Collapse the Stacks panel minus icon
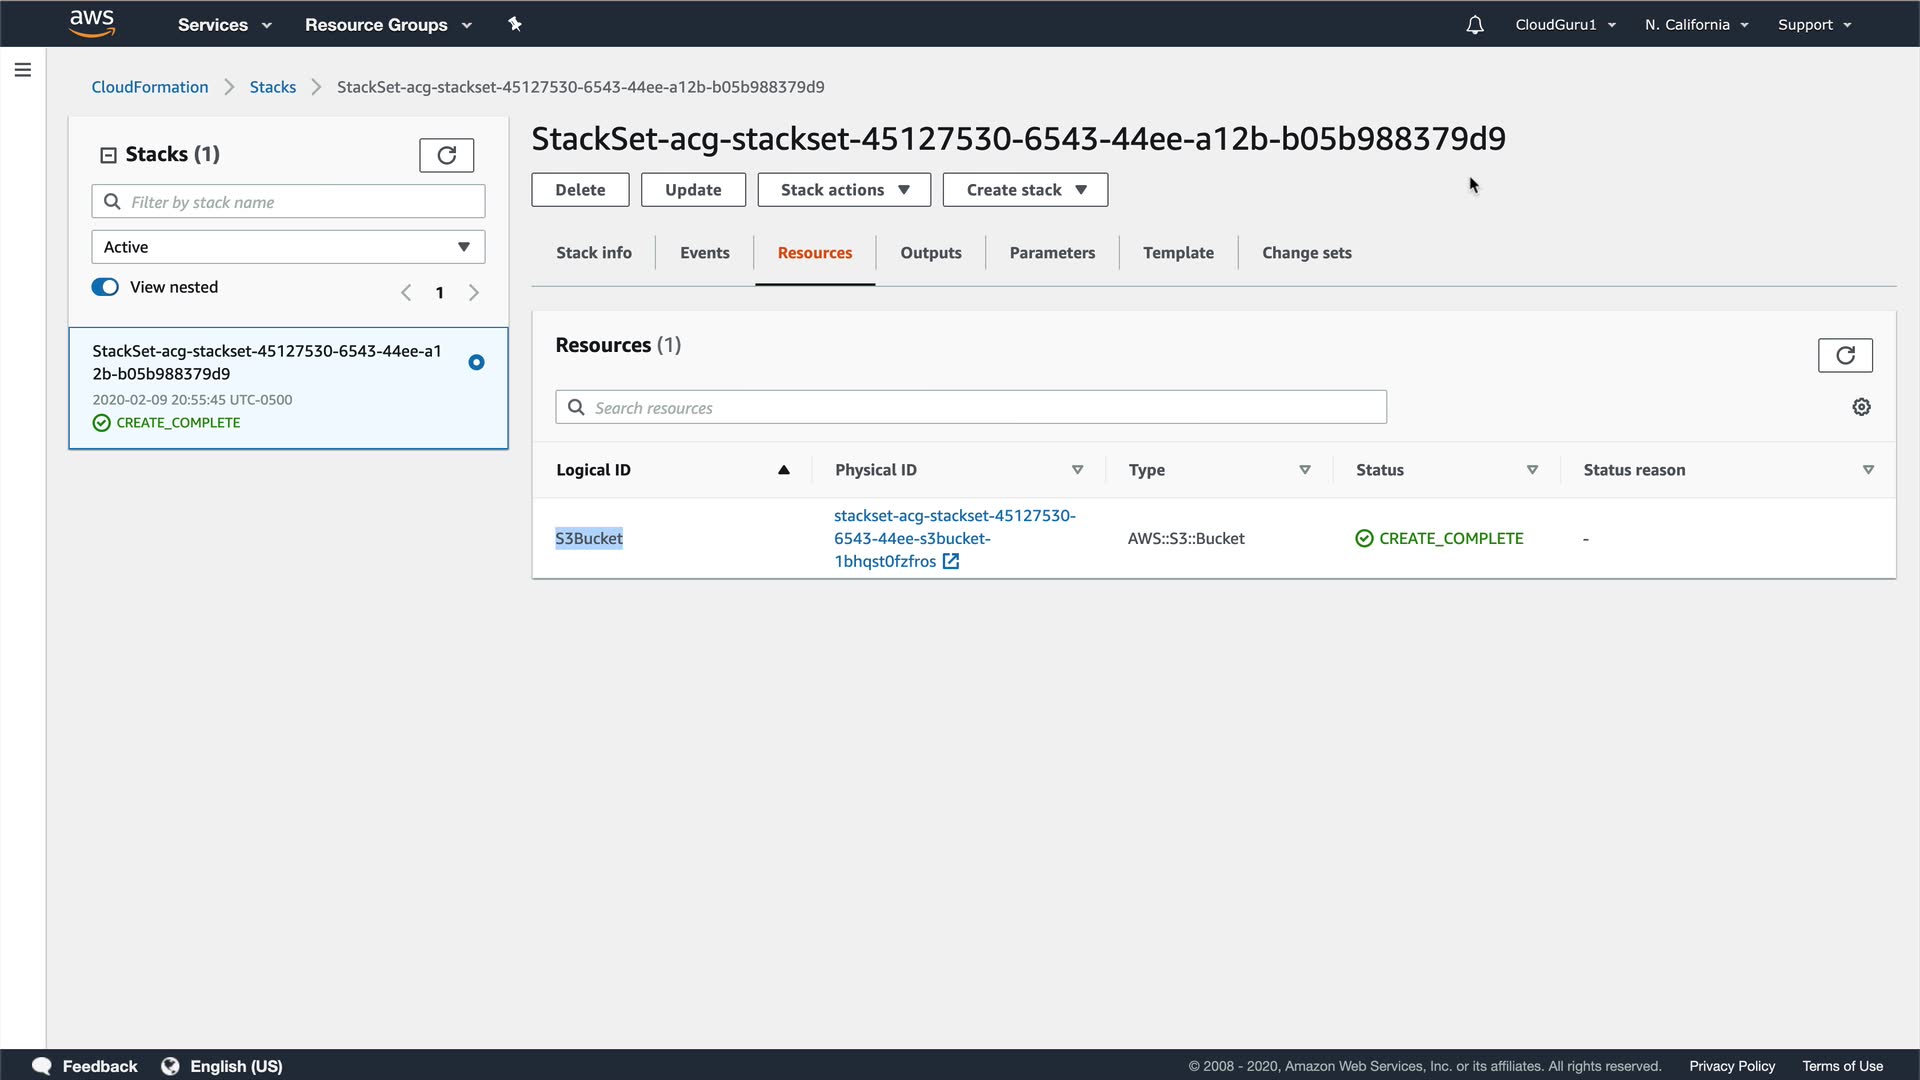The image size is (1920, 1080). [108, 155]
